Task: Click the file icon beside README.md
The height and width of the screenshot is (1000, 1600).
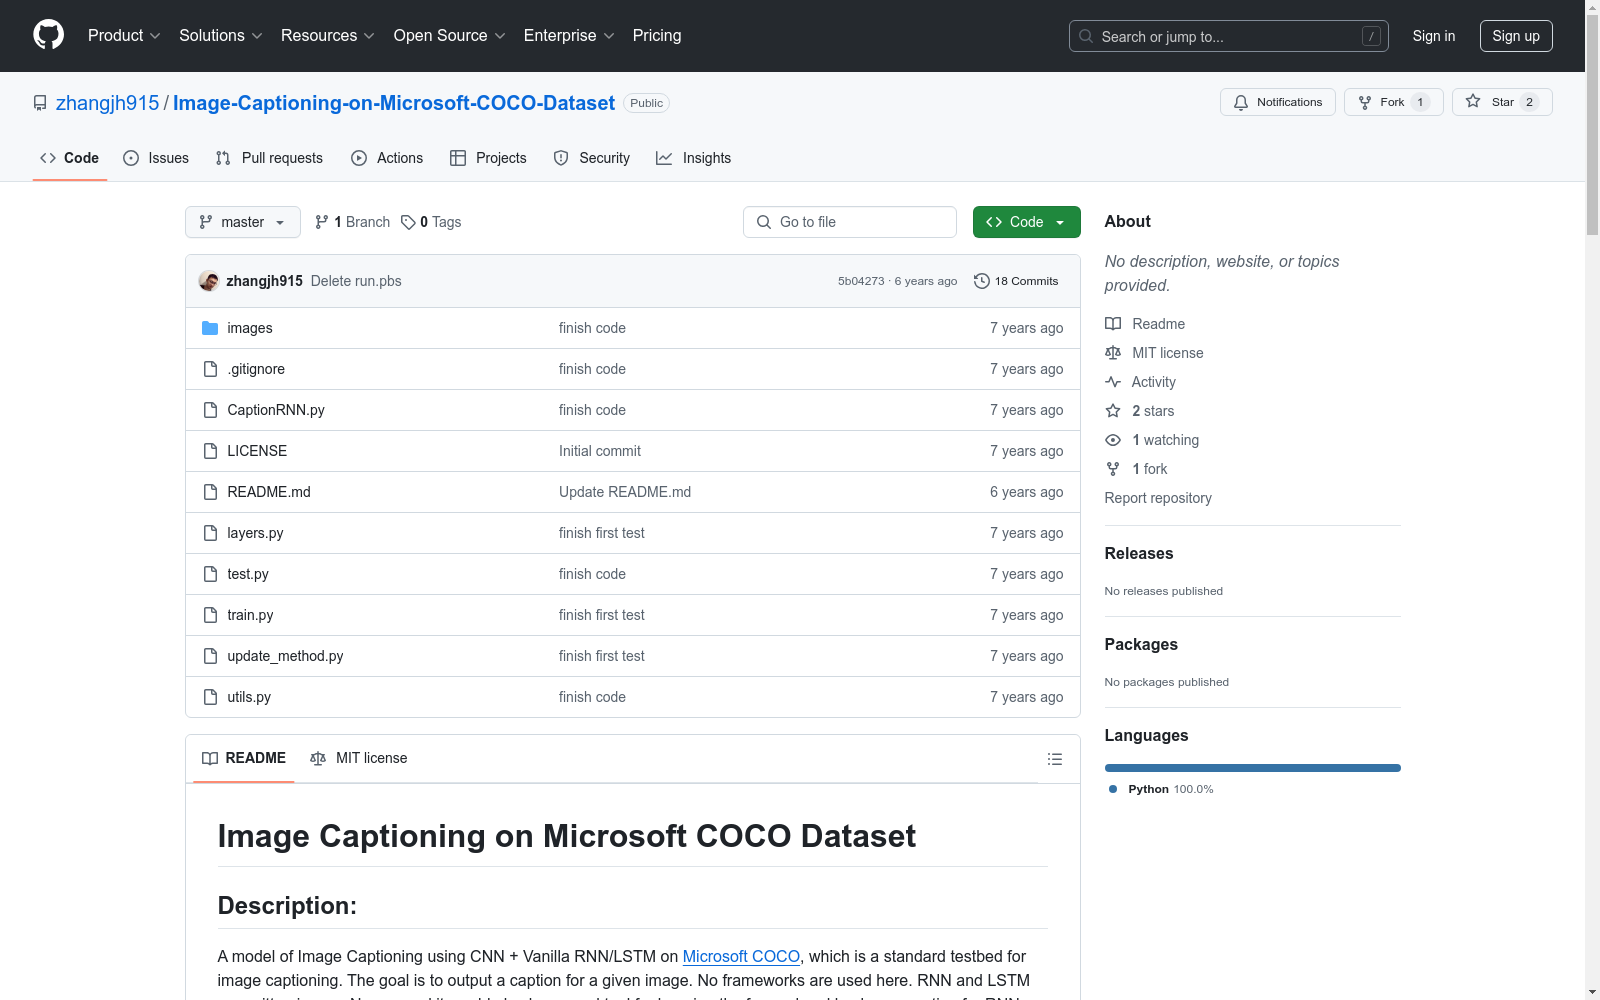Action: 210,492
